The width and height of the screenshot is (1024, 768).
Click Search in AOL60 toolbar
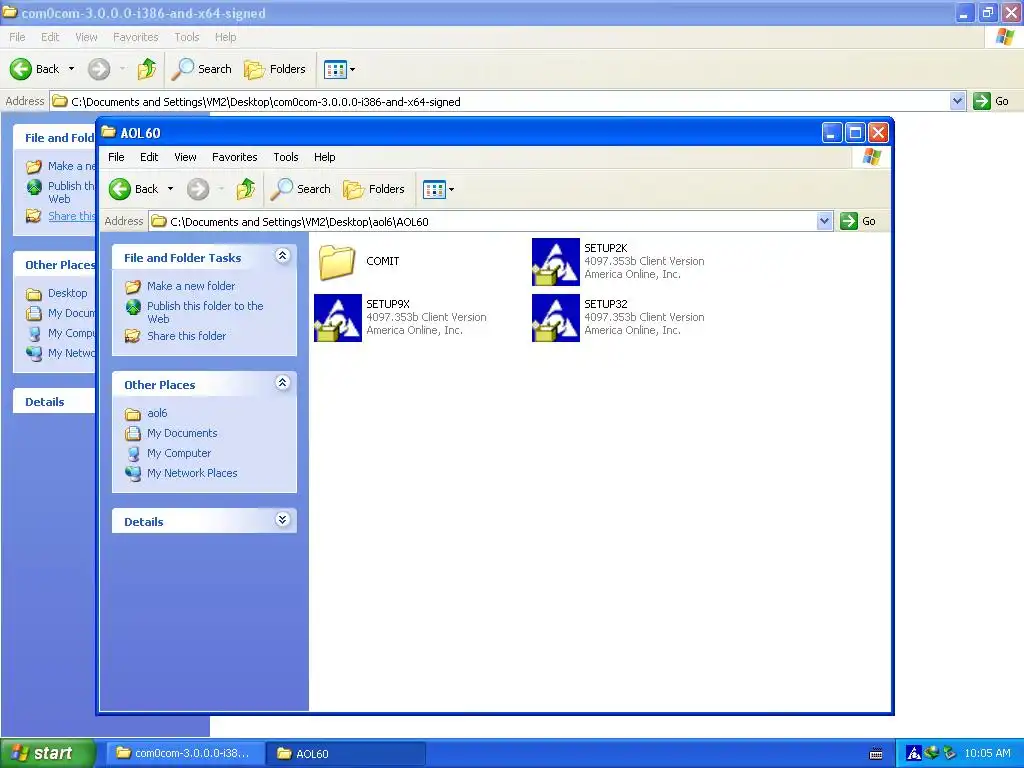point(301,189)
